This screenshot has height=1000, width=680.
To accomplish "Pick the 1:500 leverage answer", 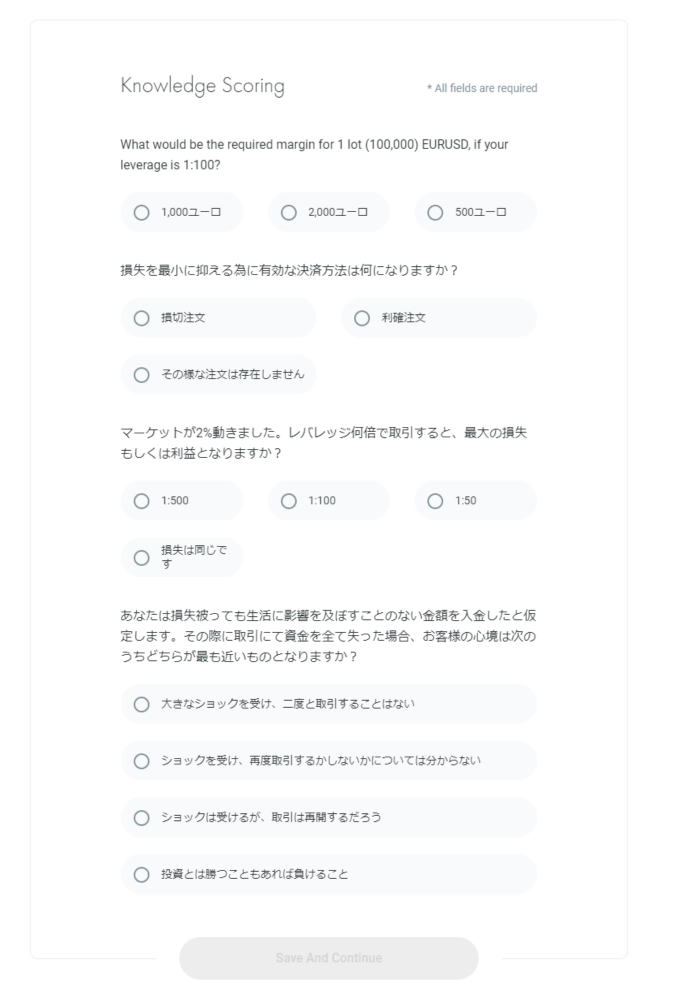I will coord(182,501).
